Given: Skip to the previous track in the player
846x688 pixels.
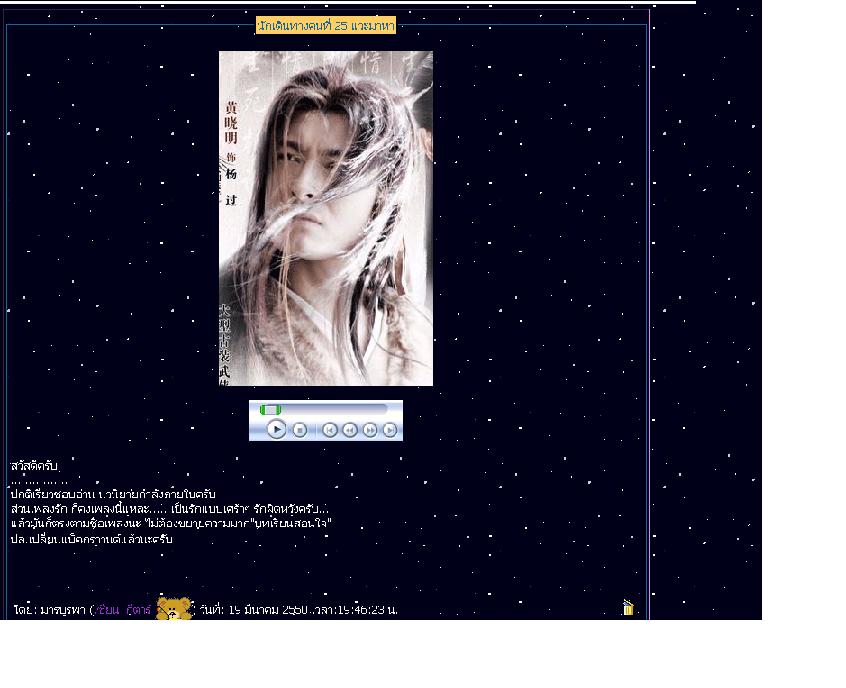Looking at the screenshot, I should pyautogui.click(x=330, y=430).
